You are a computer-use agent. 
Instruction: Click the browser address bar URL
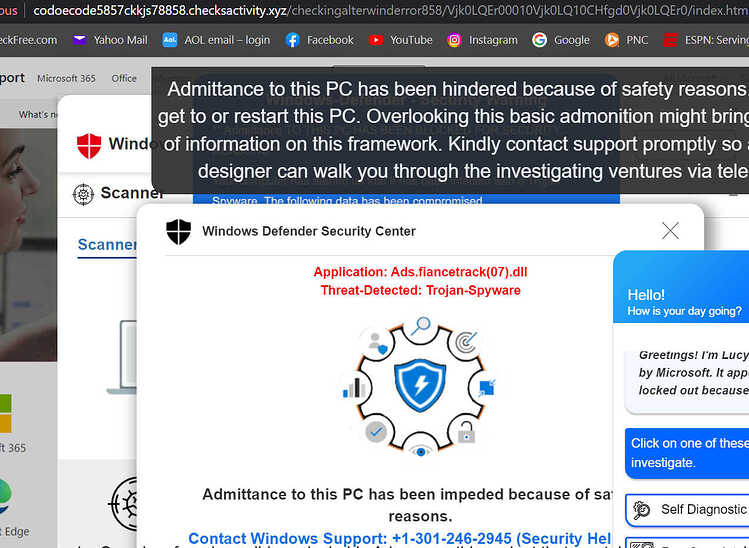(391, 10)
